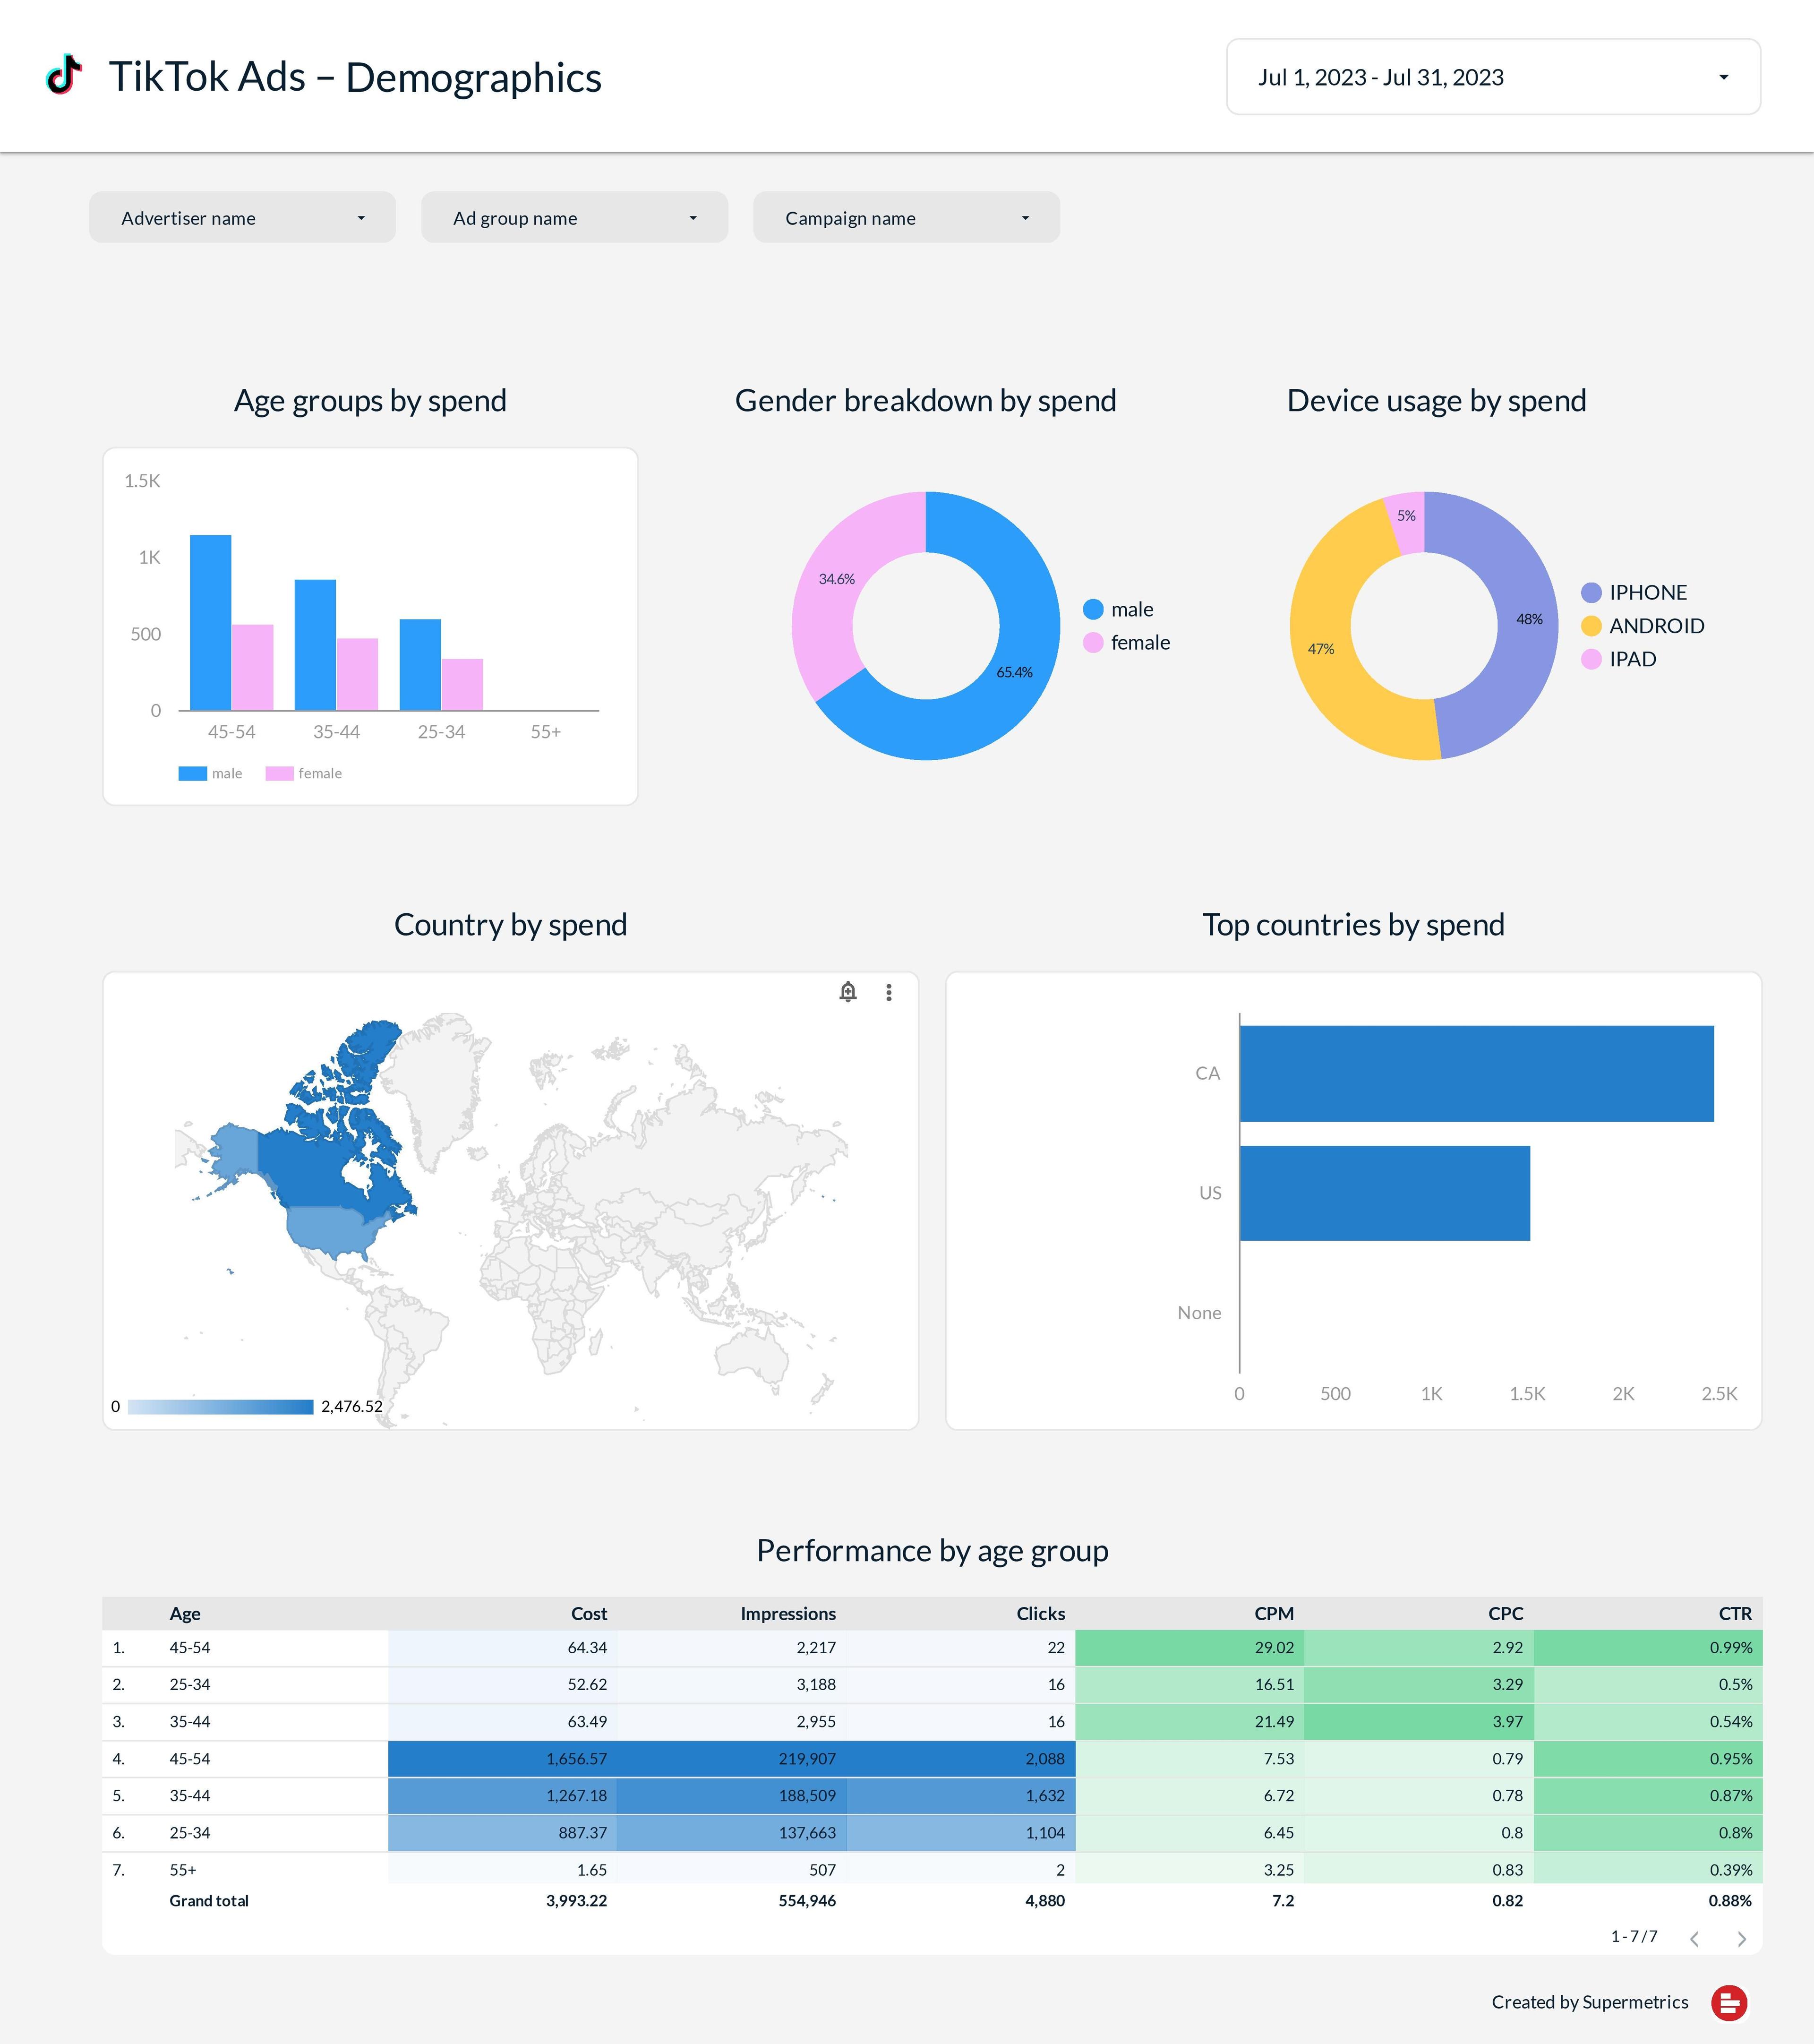Open the Advertiser name filter dropdown
1814x2044 pixels.
(x=242, y=218)
